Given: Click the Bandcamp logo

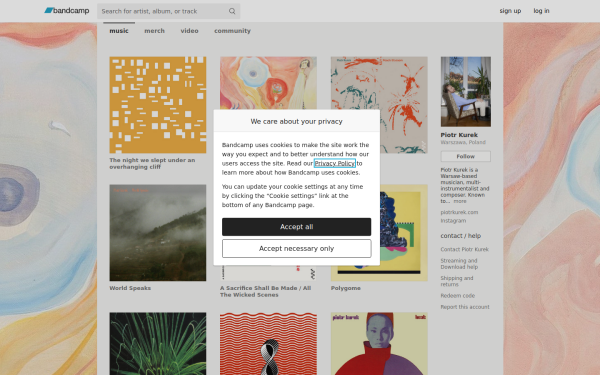Looking at the screenshot, I should pos(67,11).
